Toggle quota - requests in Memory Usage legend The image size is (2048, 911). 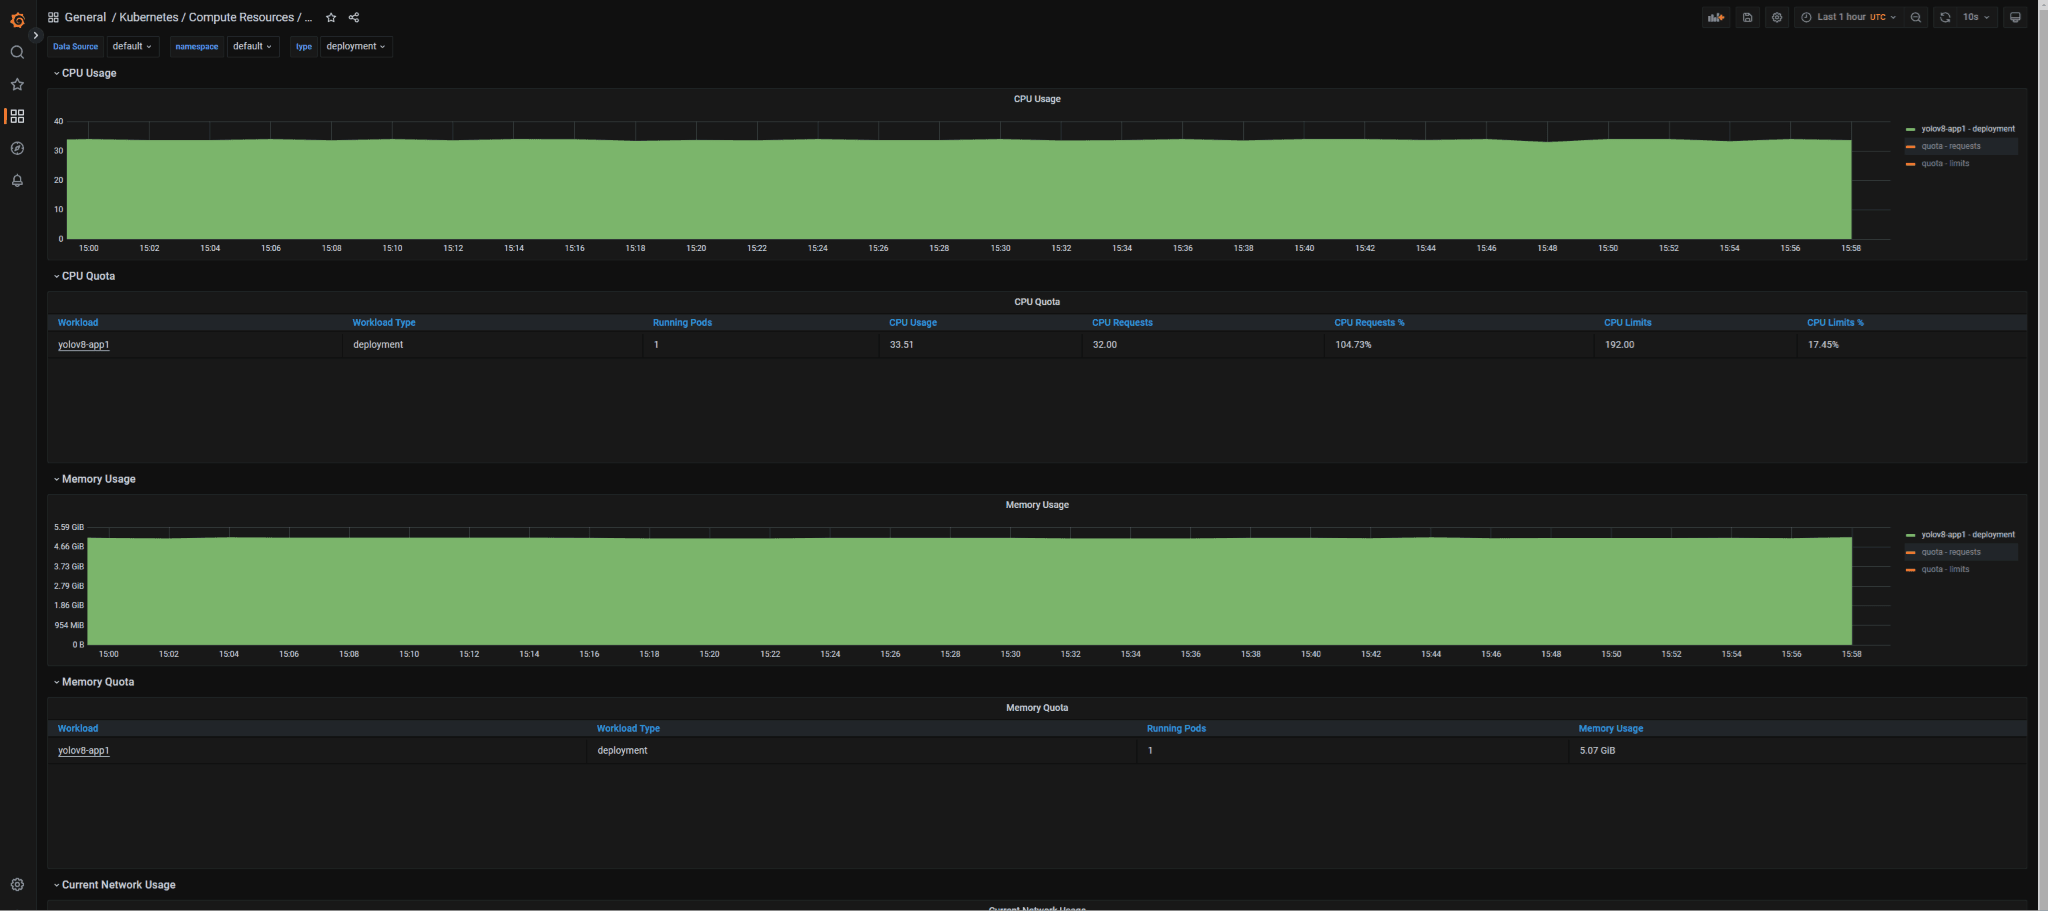pos(1950,552)
